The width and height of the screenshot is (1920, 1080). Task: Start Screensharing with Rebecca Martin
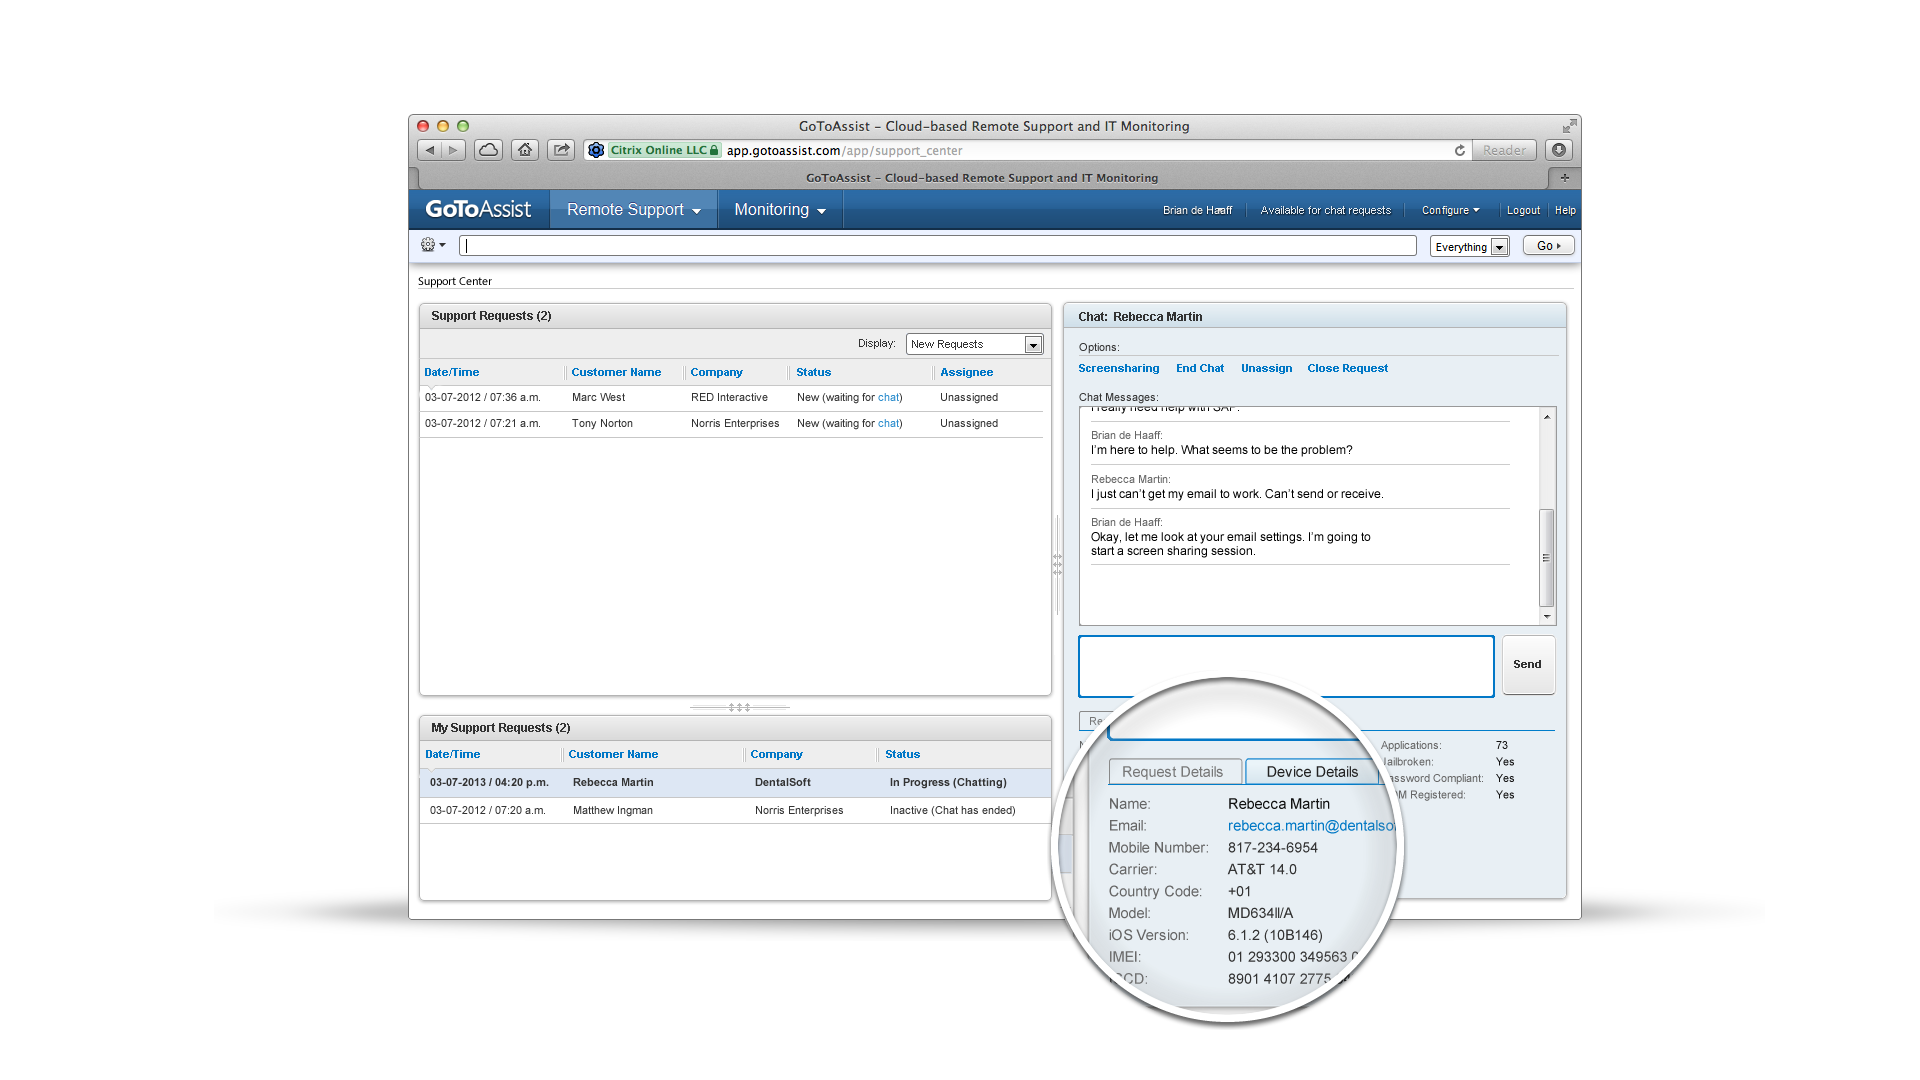point(1118,369)
